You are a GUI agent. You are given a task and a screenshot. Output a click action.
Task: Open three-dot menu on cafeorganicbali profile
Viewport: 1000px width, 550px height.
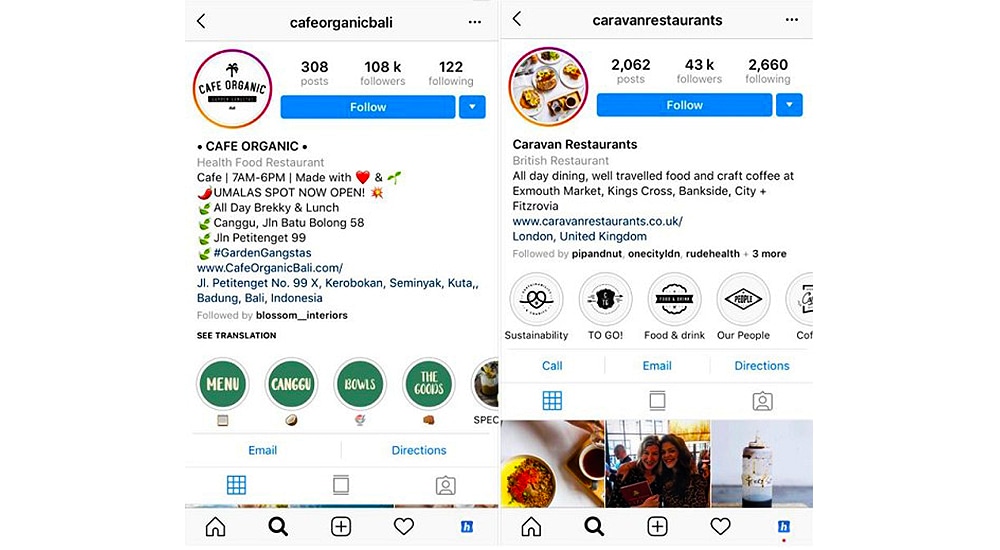pyautogui.click(x=474, y=22)
